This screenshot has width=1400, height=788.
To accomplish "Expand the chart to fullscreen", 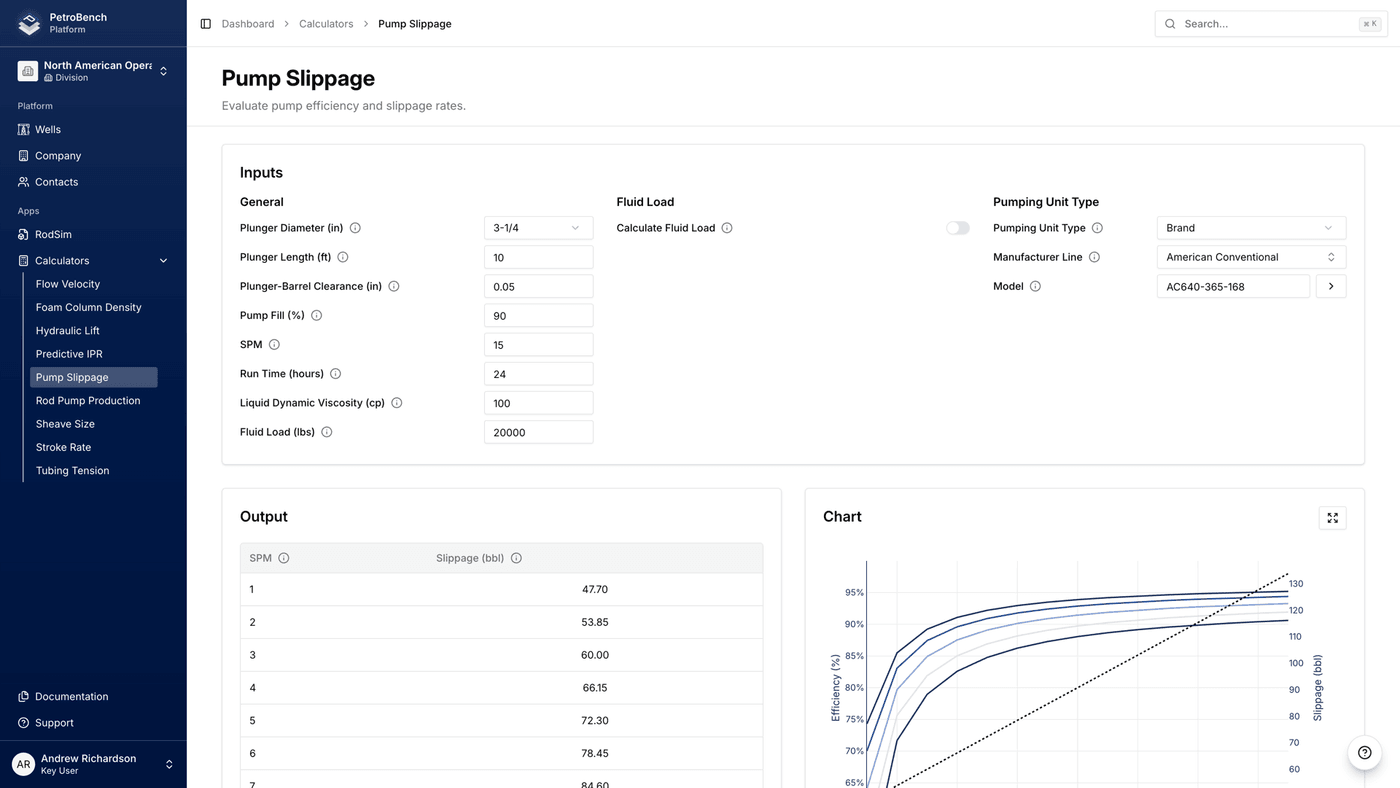I will (x=1331, y=518).
